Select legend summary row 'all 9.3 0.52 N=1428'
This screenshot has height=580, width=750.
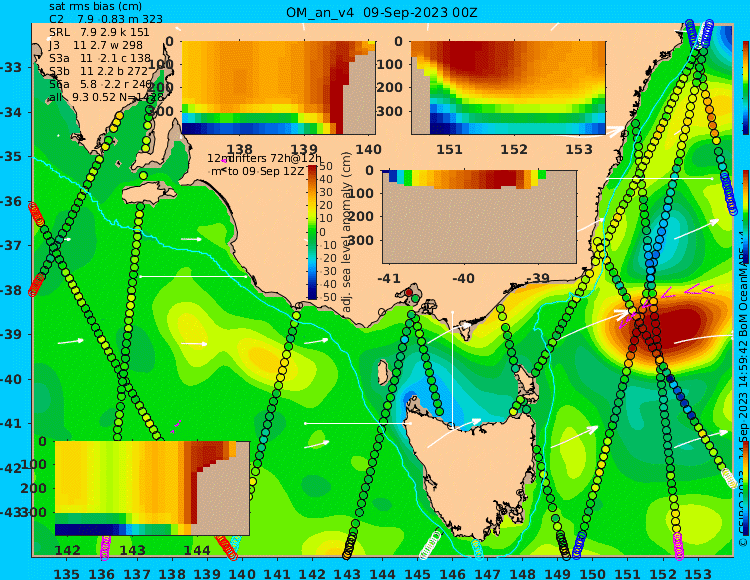click(106, 98)
